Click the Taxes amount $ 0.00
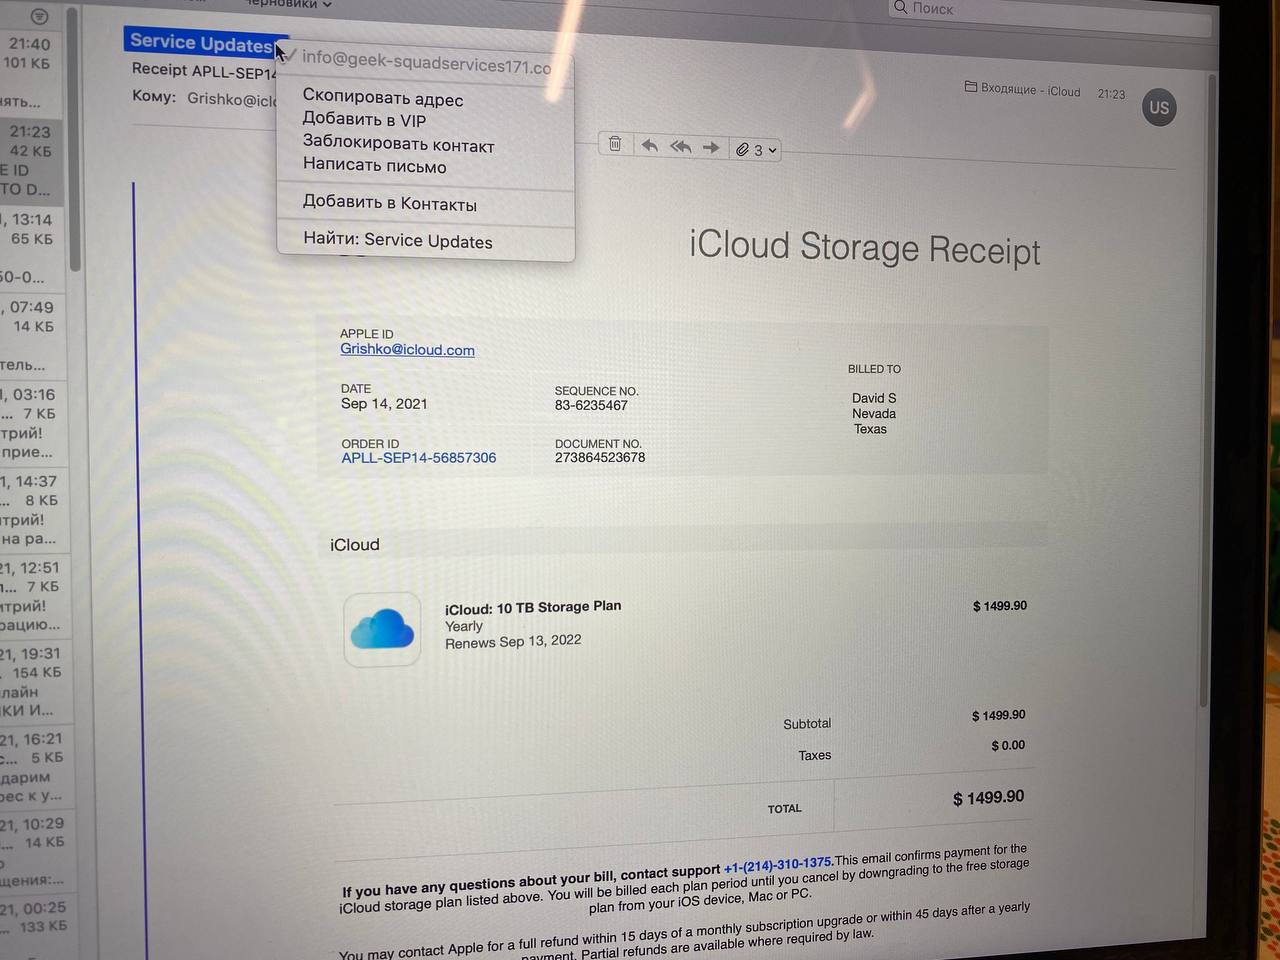 click(1008, 745)
